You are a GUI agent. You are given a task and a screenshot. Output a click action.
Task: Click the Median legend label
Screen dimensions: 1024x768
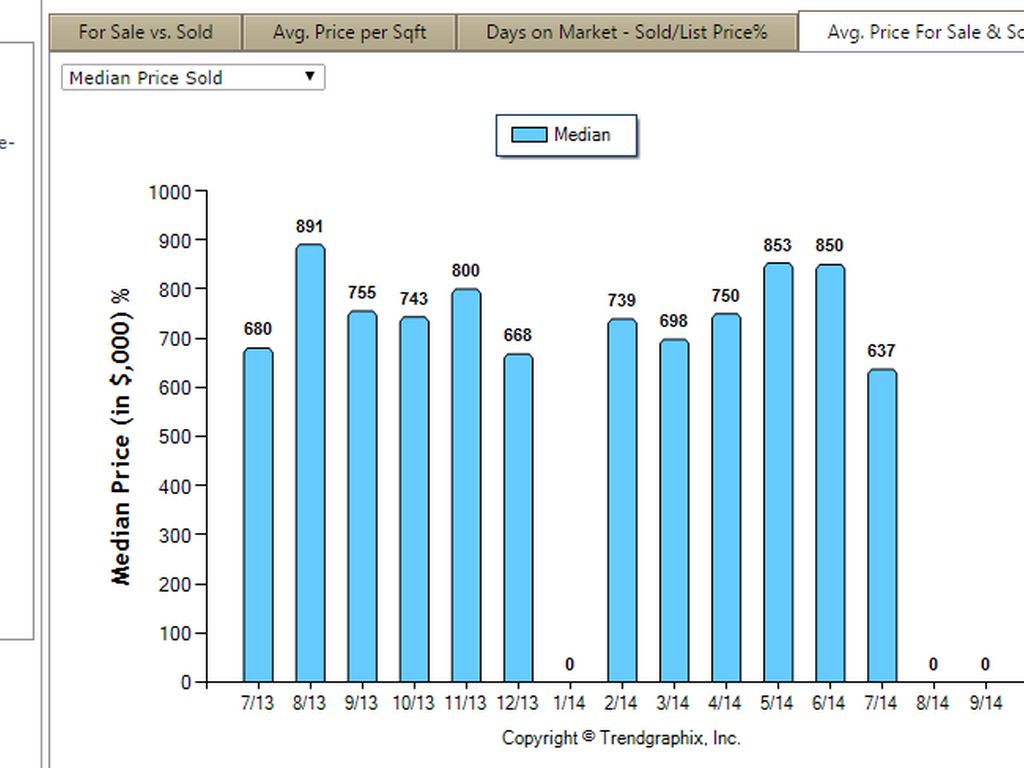click(x=582, y=135)
